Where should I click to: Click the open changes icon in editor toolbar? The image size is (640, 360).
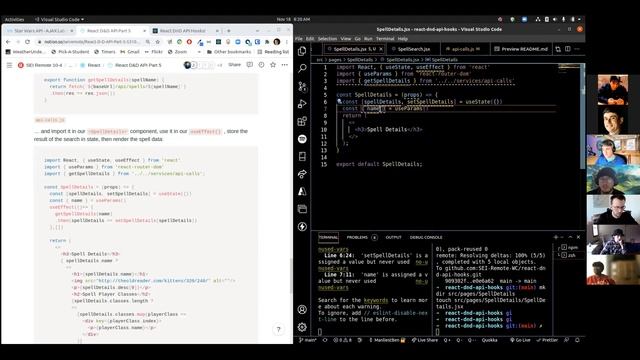(x=558, y=49)
